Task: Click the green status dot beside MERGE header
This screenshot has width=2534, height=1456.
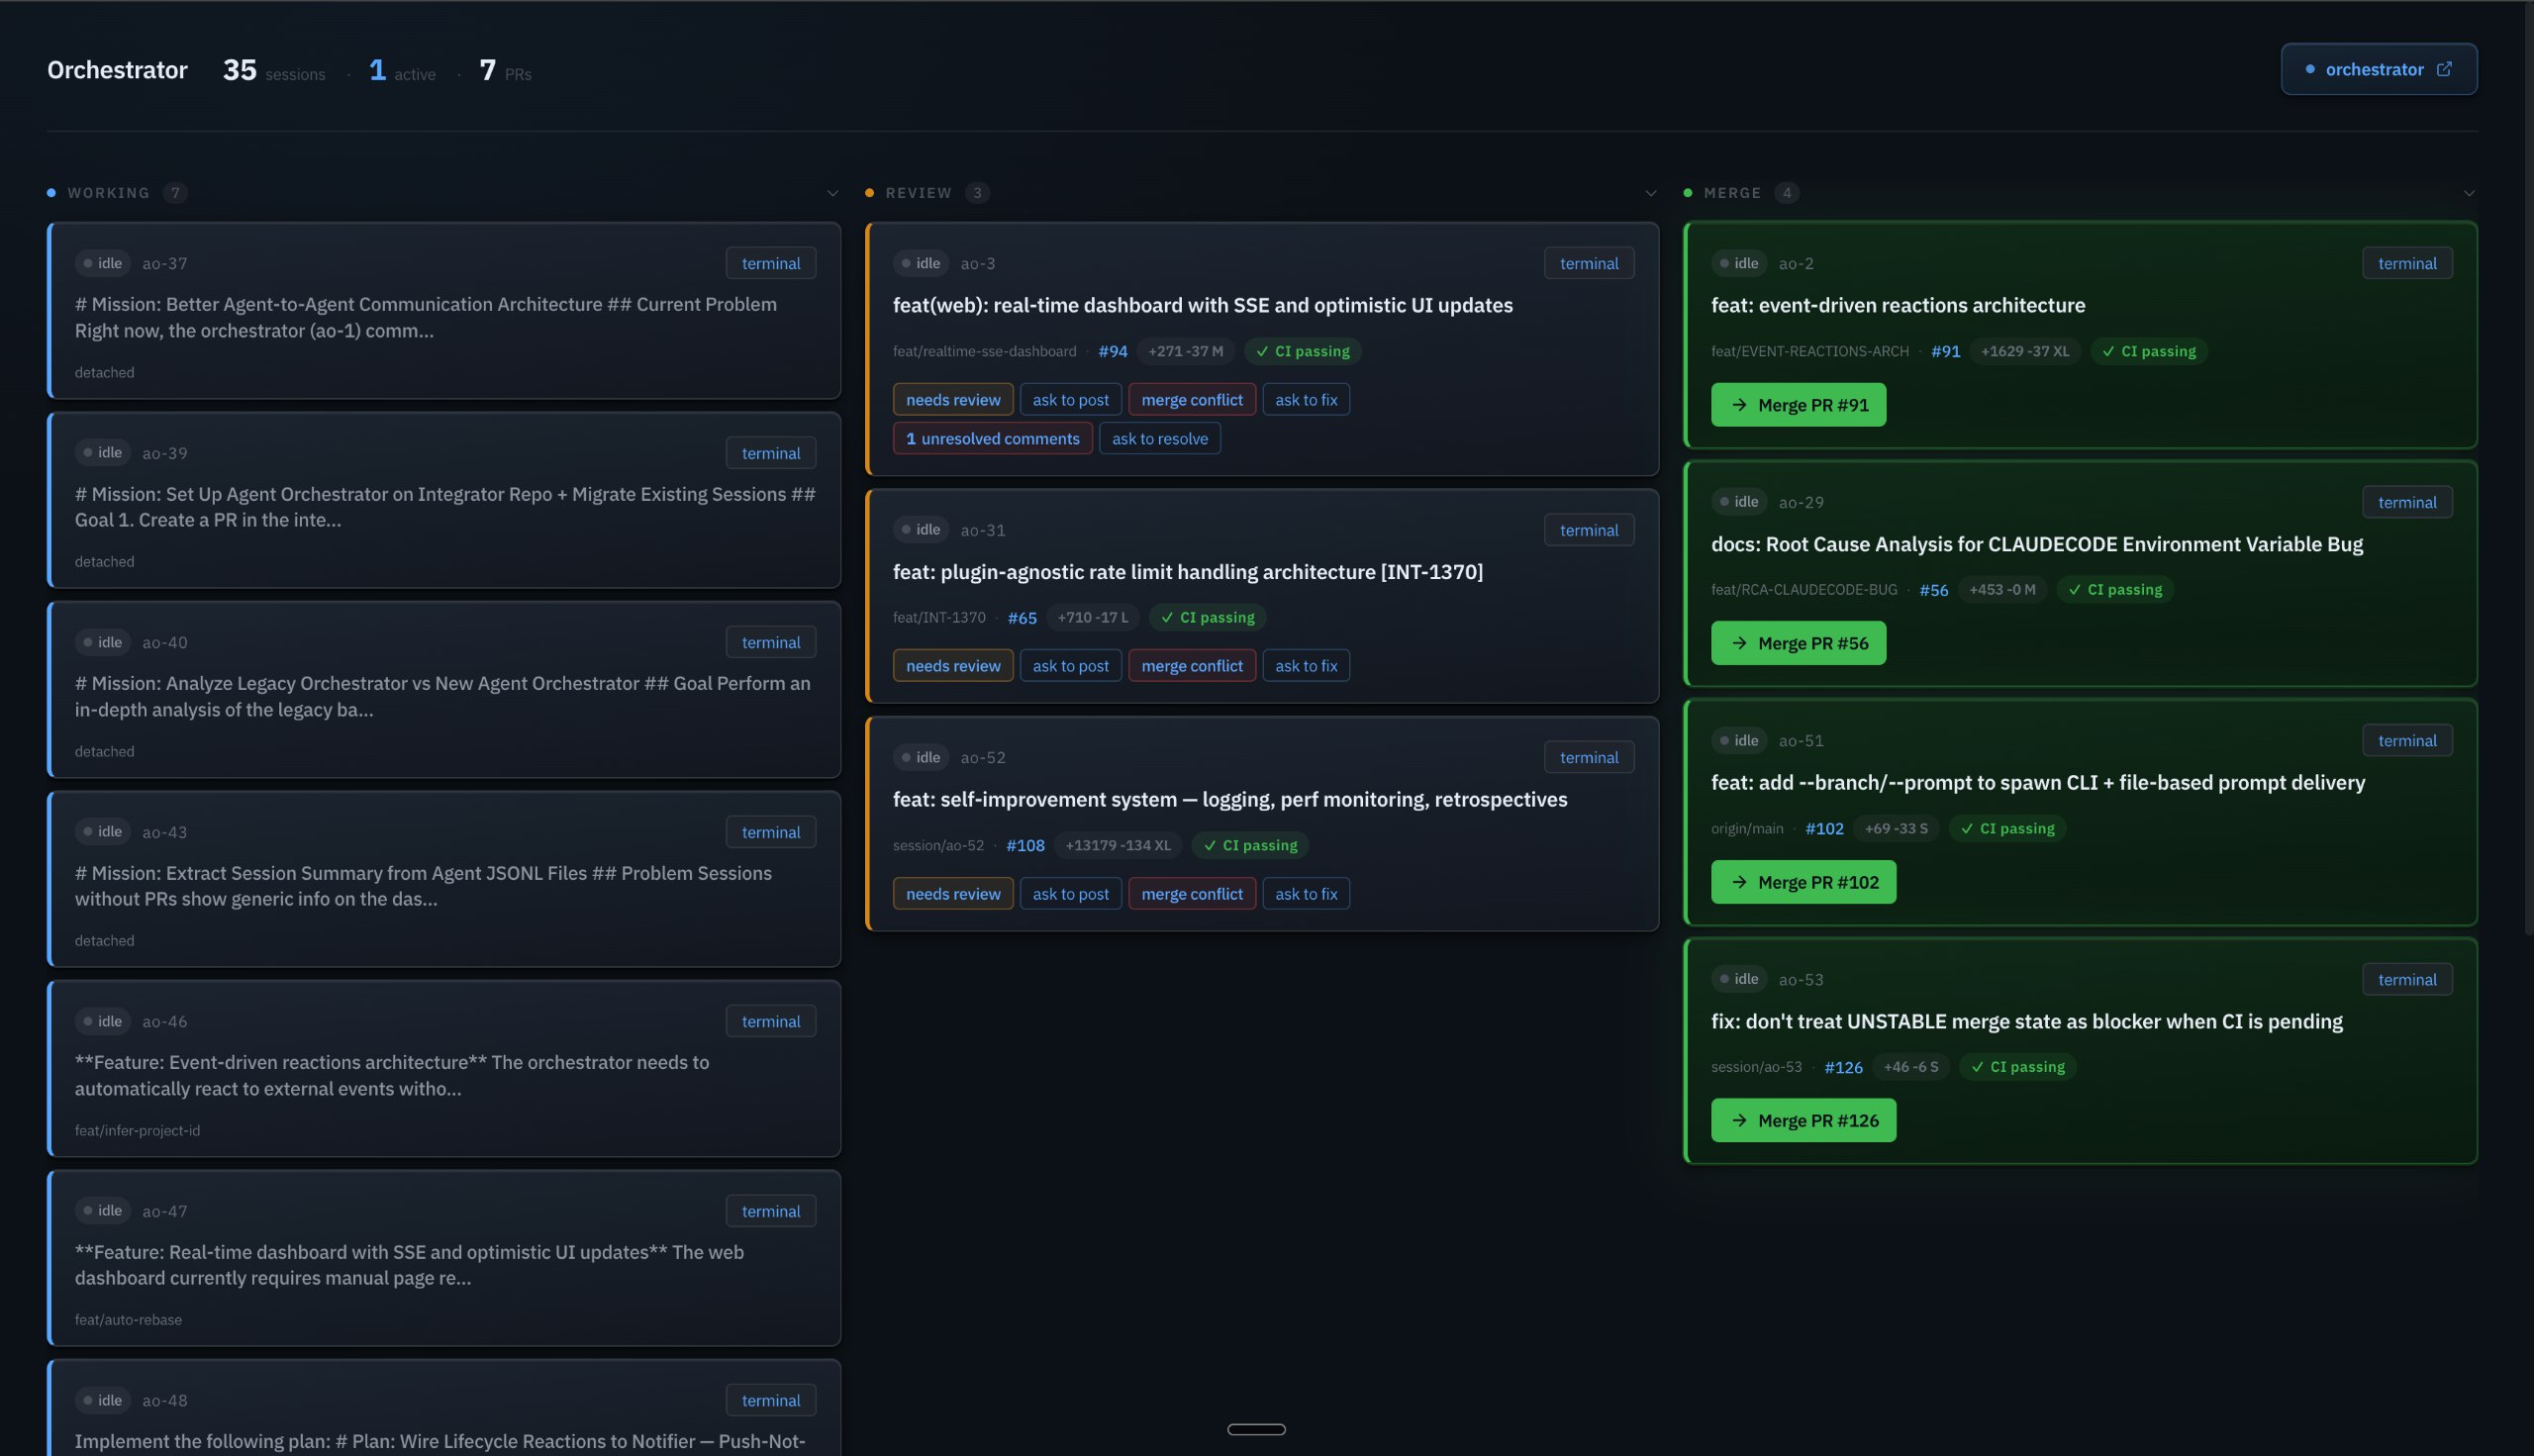Action: (x=1687, y=192)
